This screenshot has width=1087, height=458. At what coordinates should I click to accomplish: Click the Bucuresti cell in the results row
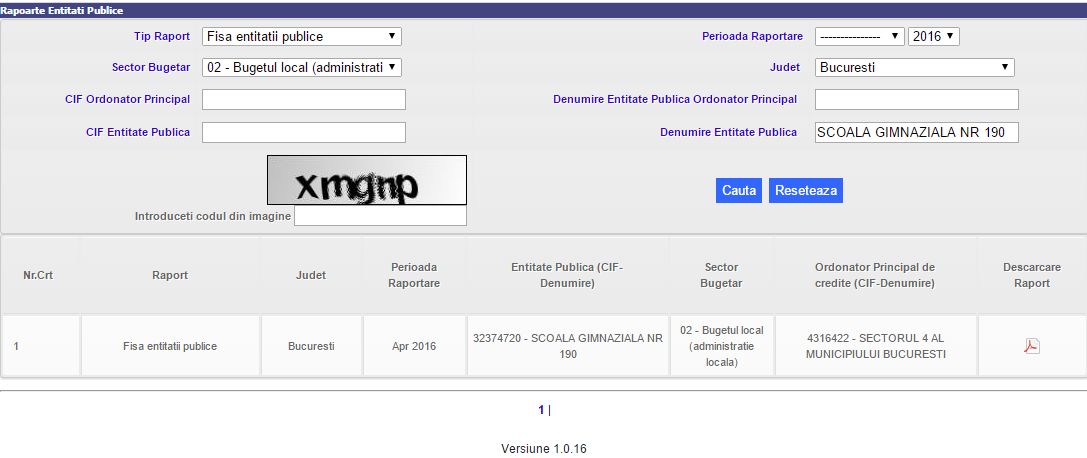point(311,346)
